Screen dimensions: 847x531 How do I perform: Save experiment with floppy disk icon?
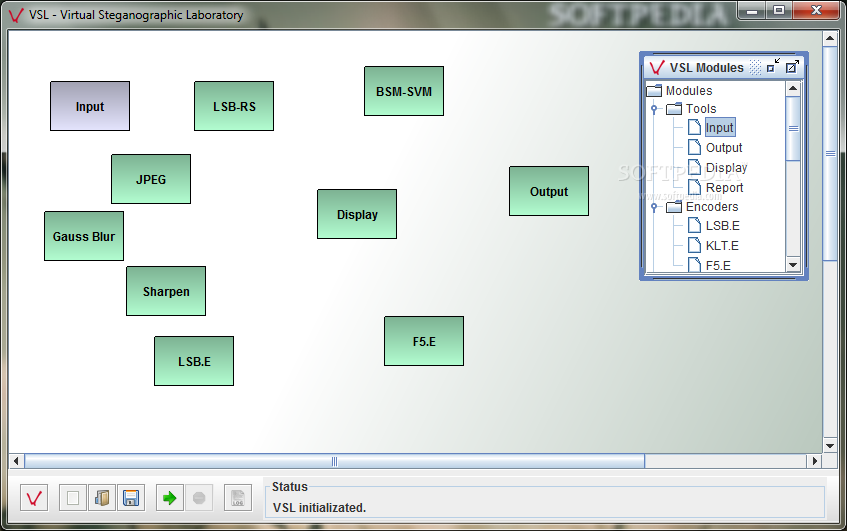click(x=131, y=498)
